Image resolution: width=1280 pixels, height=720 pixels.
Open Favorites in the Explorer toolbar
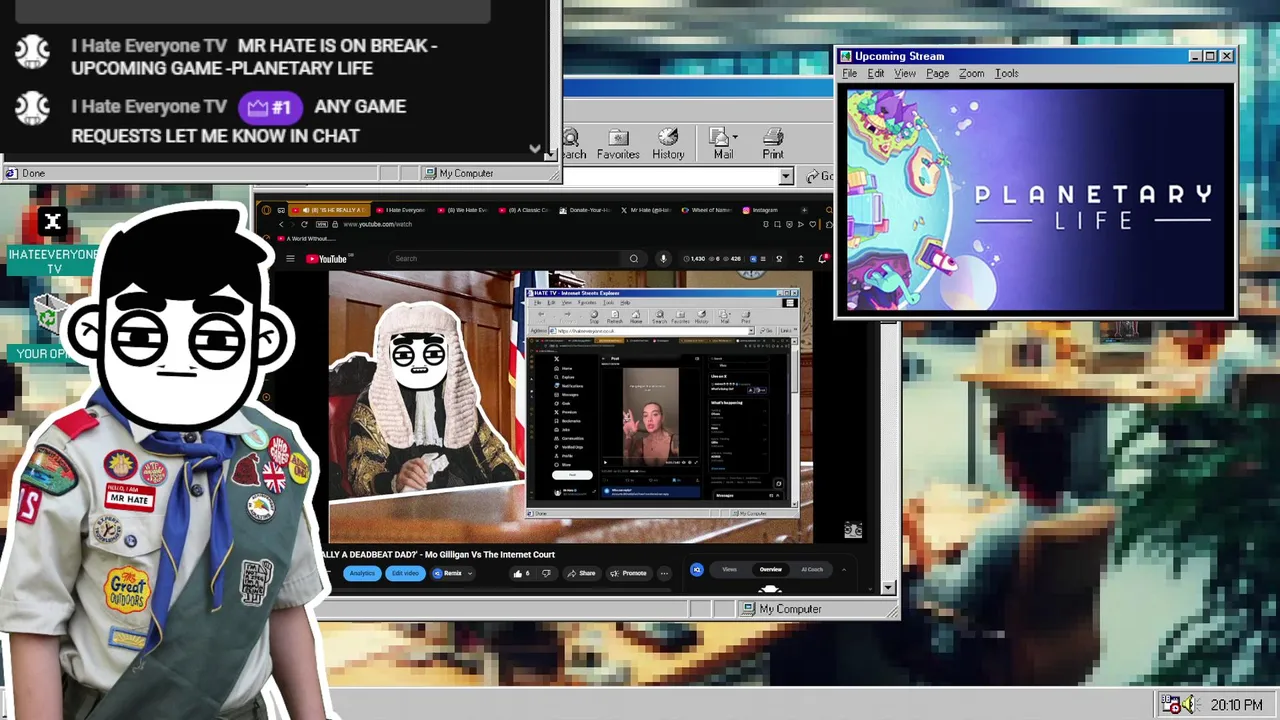click(618, 144)
